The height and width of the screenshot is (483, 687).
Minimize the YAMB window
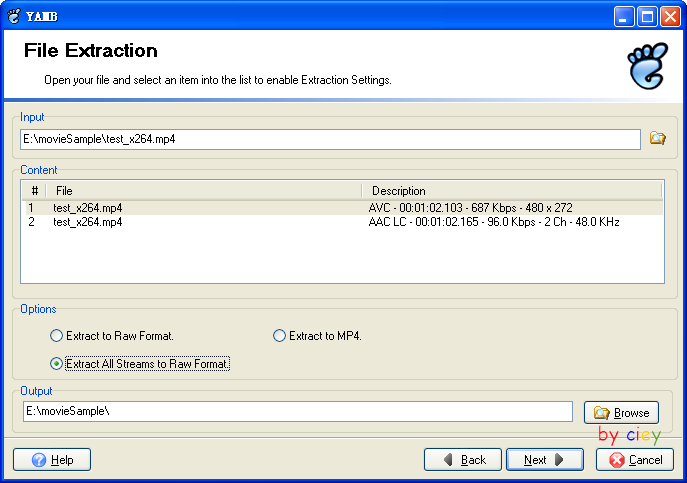pos(624,15)
